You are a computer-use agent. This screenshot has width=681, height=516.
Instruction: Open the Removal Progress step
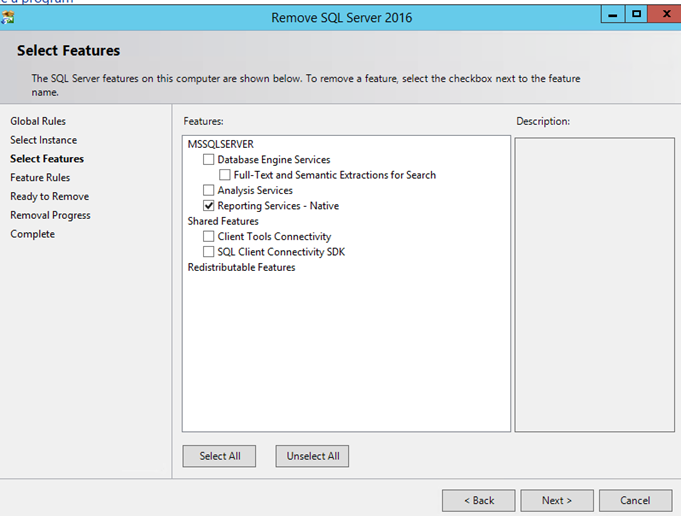pos(50,215)
